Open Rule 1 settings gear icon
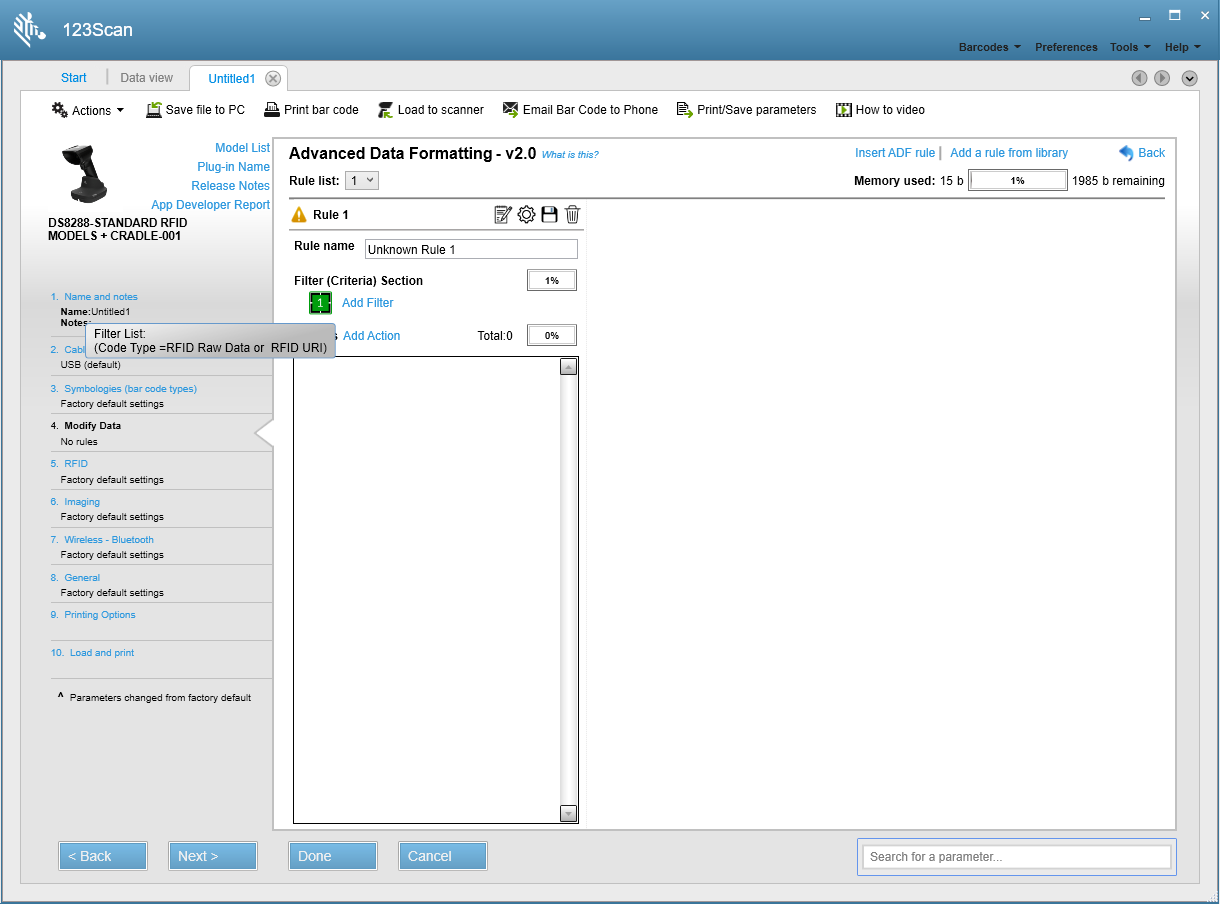 [526, 214]
